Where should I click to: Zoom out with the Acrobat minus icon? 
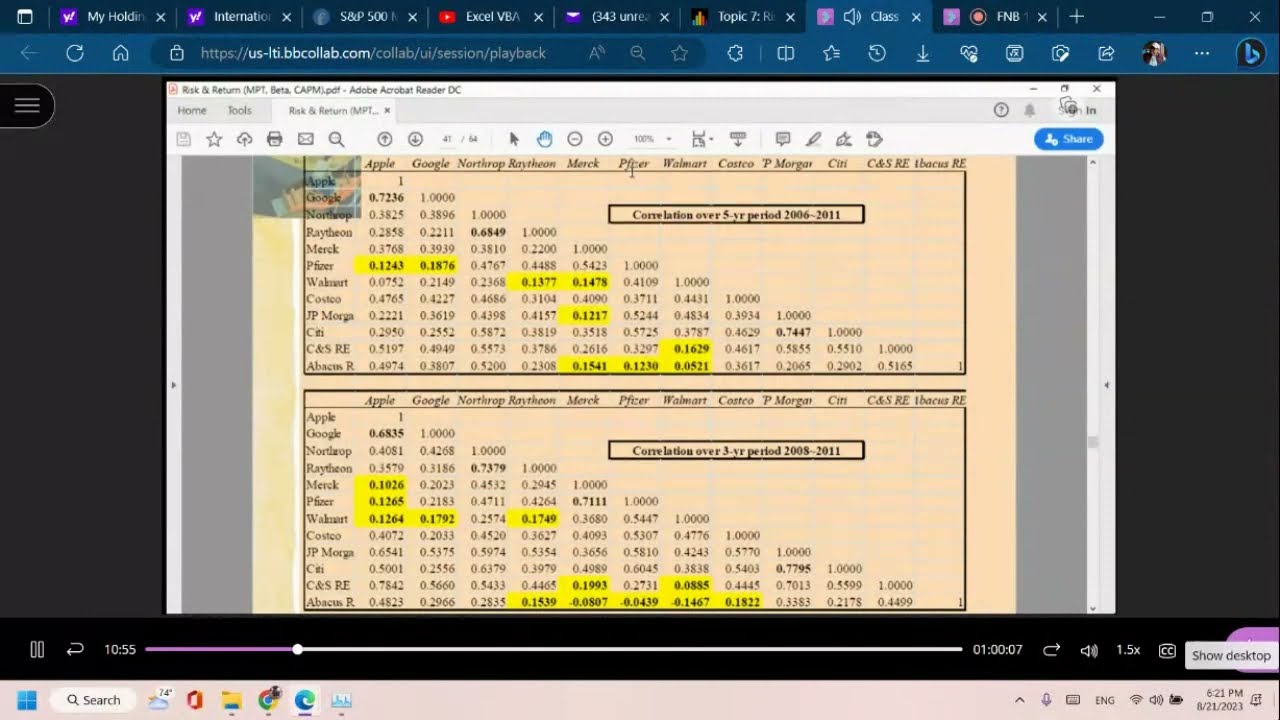click(x=575, y=139)
